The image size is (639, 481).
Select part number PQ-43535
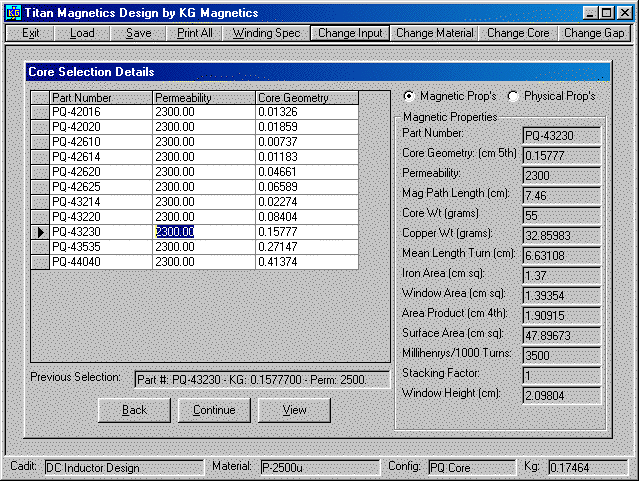click(x=101, y=247)
